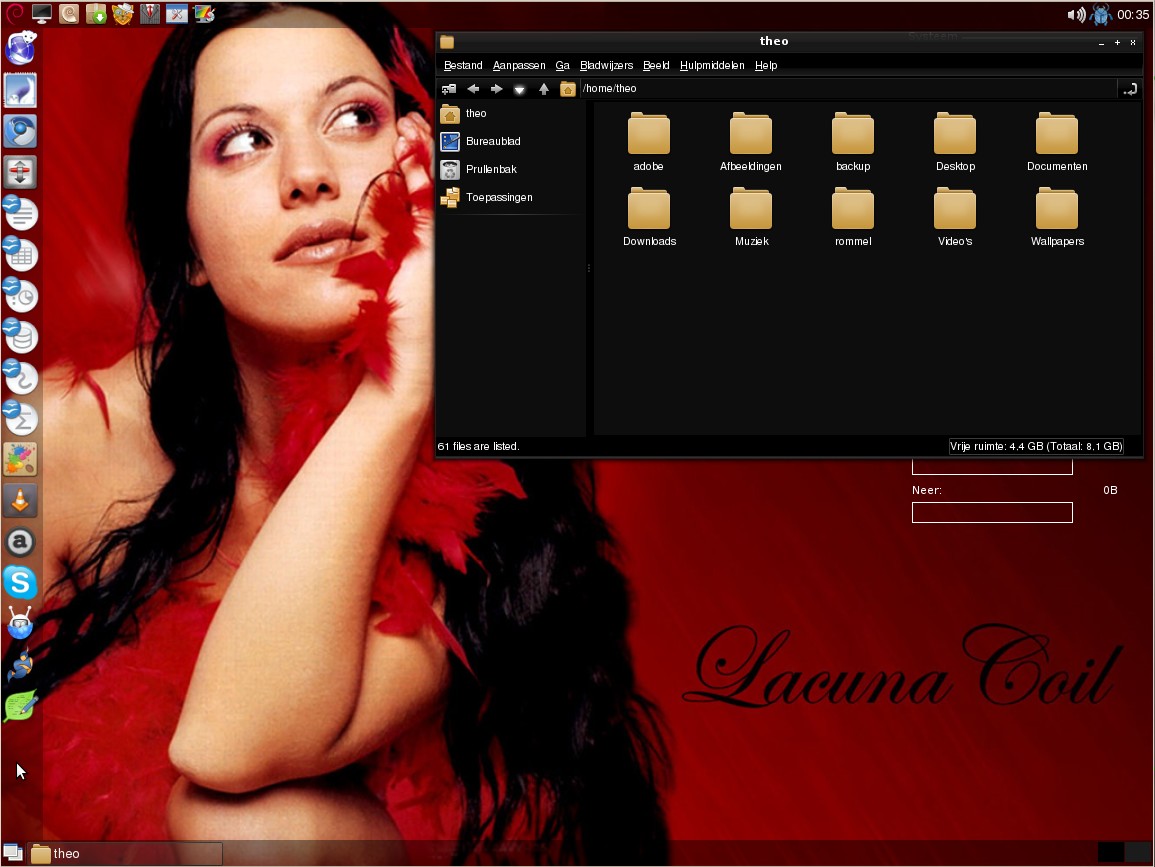
Task: Click the new tab toolbar icon
Action: click(x=449, y=89)
